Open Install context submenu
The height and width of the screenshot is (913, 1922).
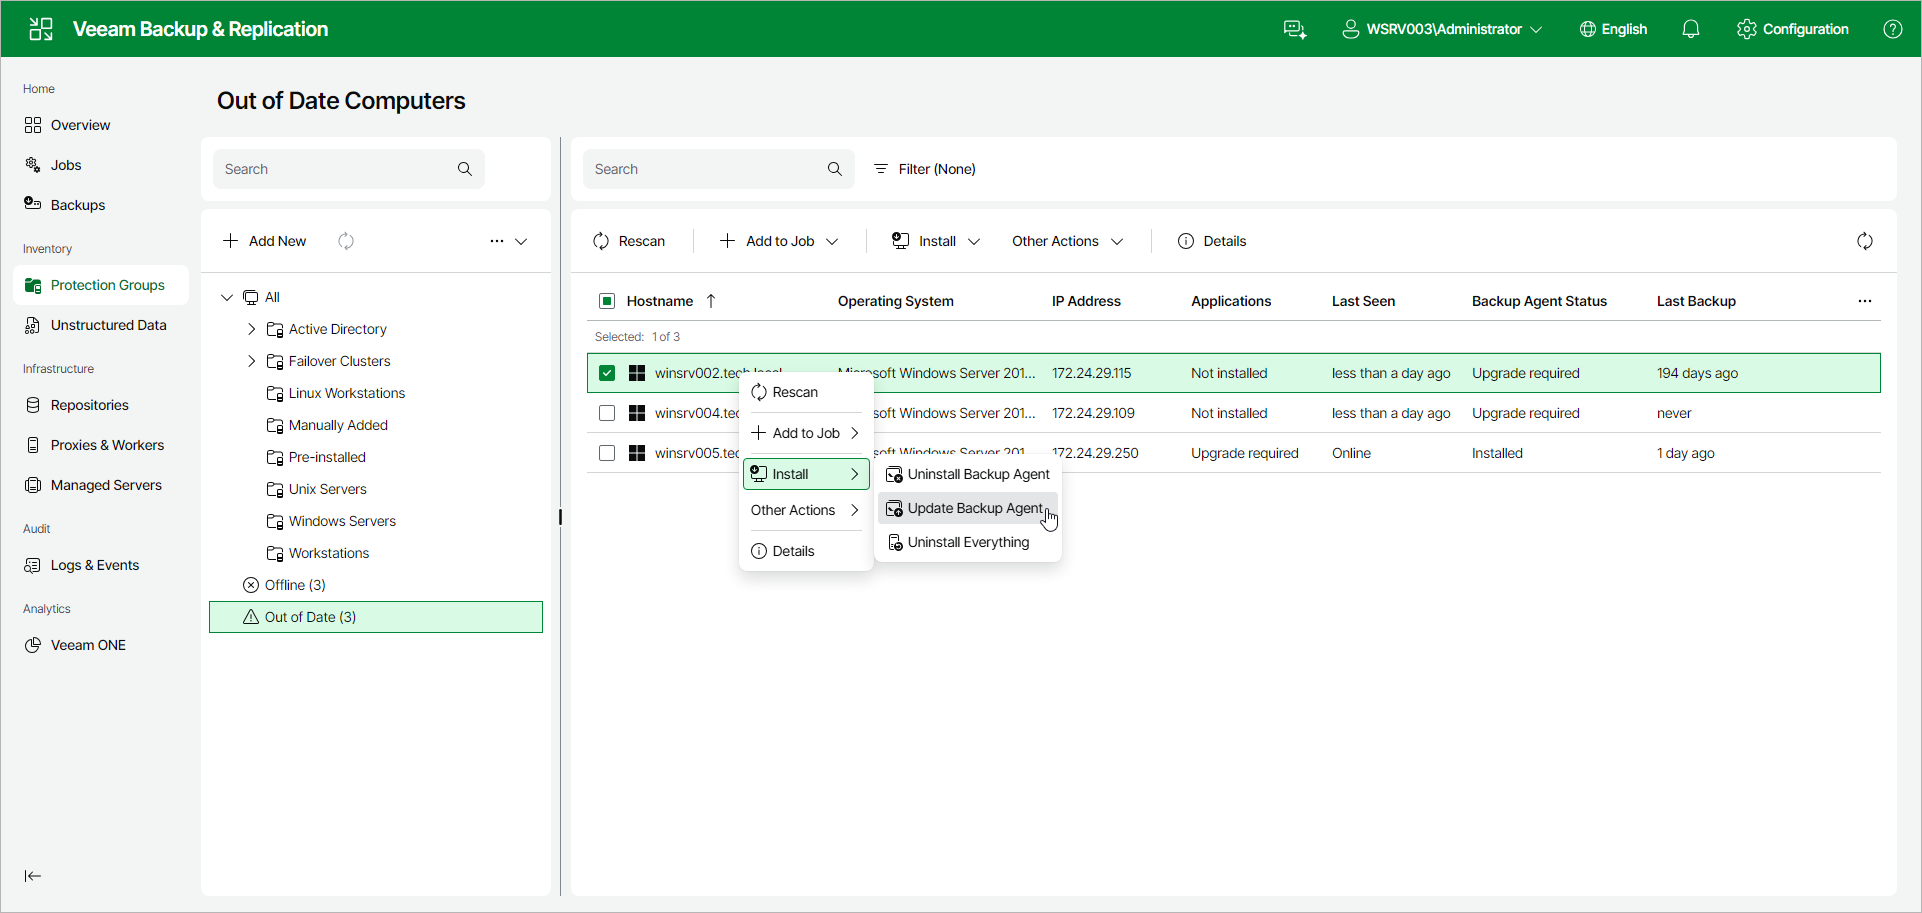pyautogui.click(x=805, y=474)
